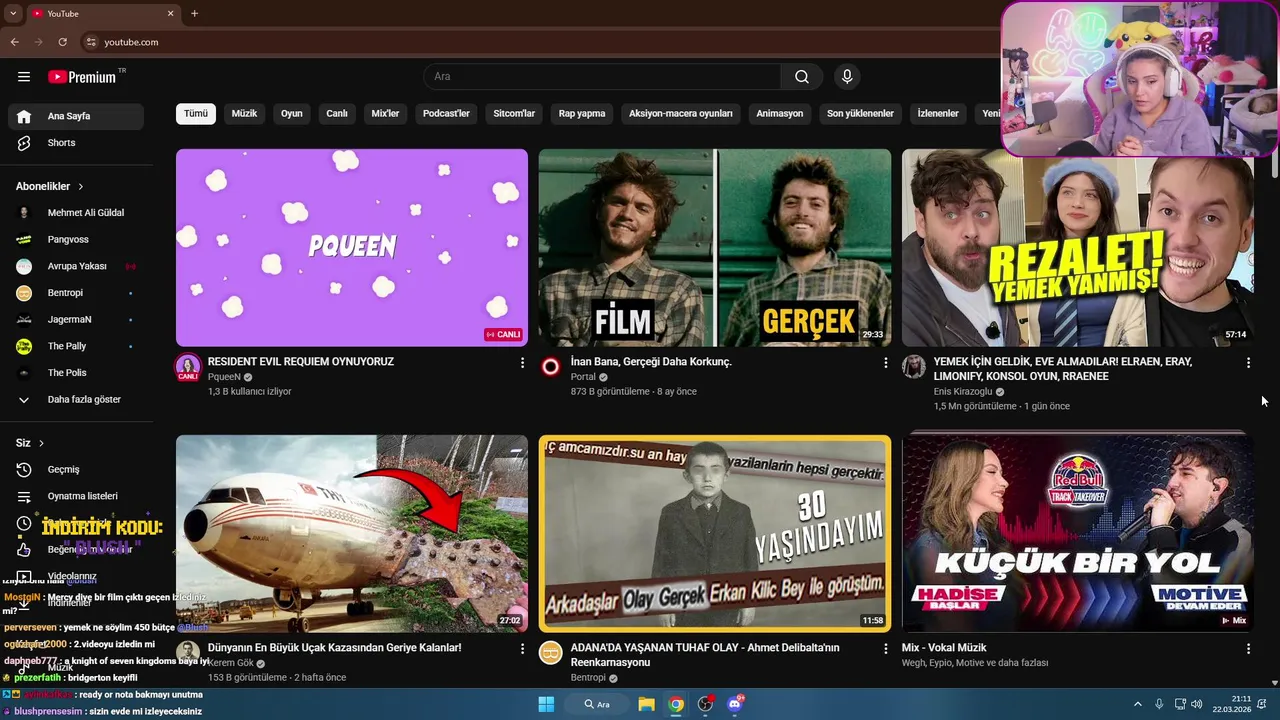This screenshot has width=1280, height=720.
Task: Open the YouTube guide hamburger menu
Action: click(24, 77)
